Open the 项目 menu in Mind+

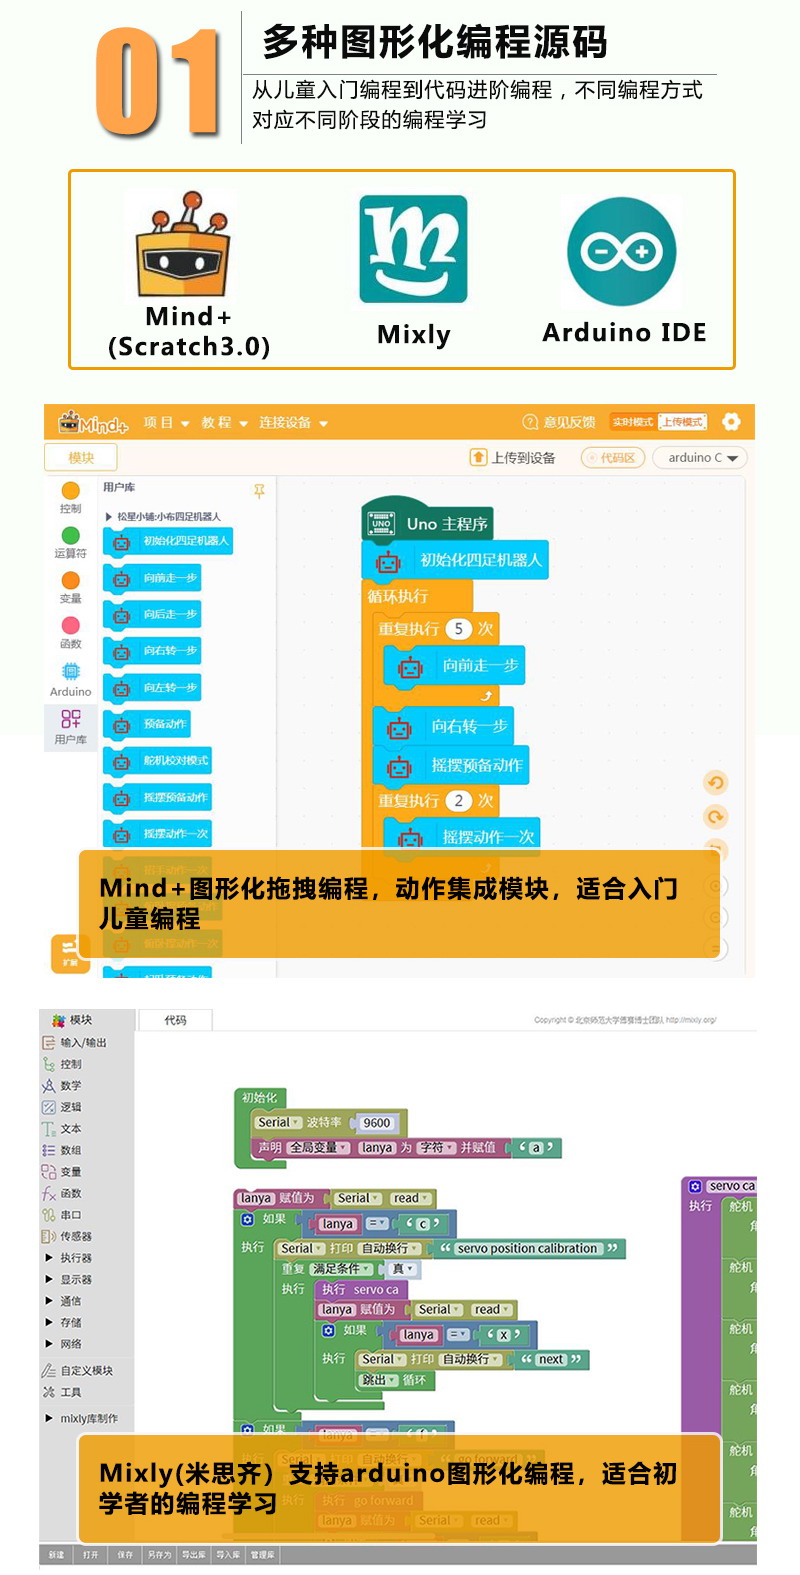tap(166, 423)
